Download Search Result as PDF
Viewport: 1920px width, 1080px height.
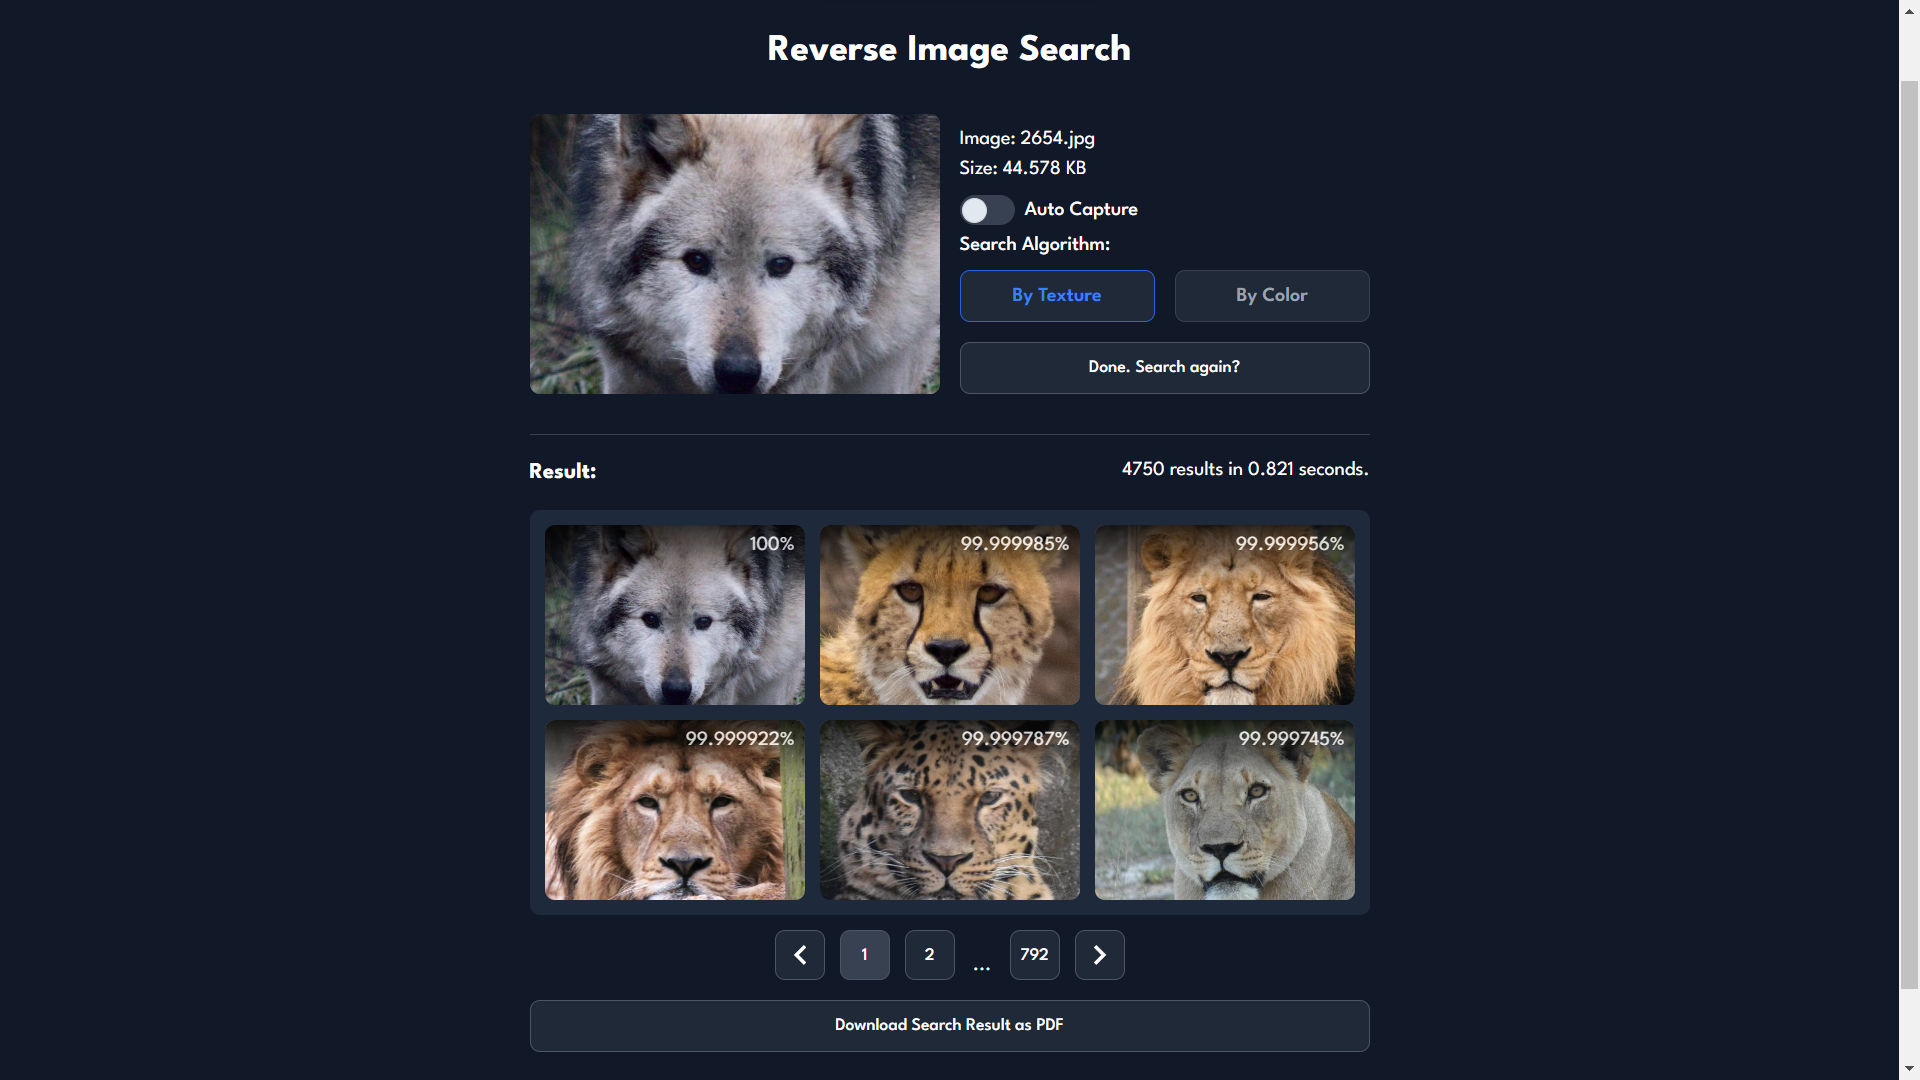pyautogui.click(x=949, y=1026)
